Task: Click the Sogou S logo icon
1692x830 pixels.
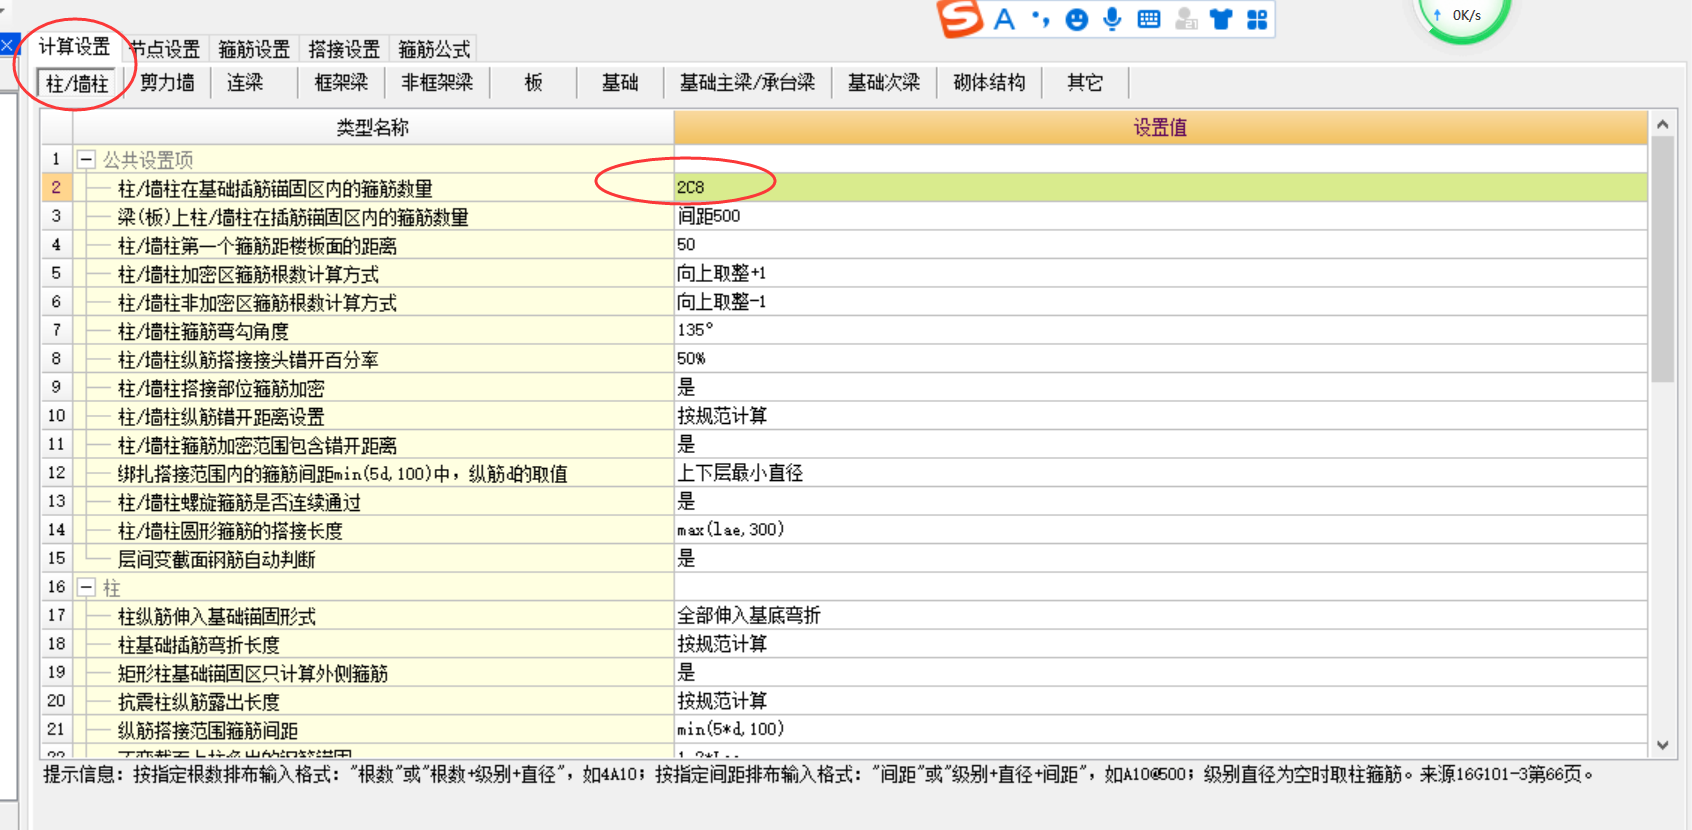Action: tap(960, 18)
